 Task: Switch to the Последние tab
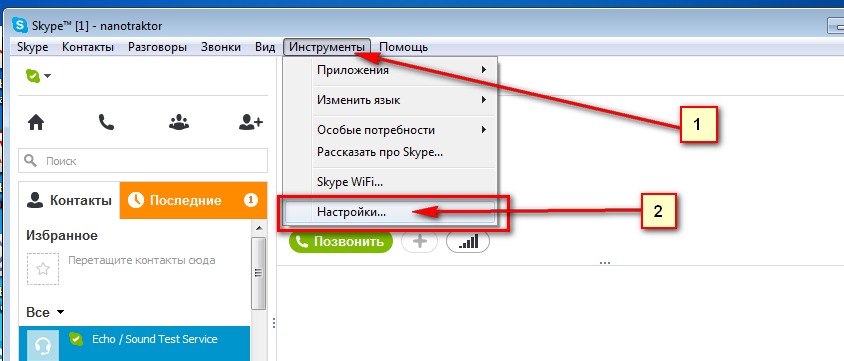click(193, 201)
